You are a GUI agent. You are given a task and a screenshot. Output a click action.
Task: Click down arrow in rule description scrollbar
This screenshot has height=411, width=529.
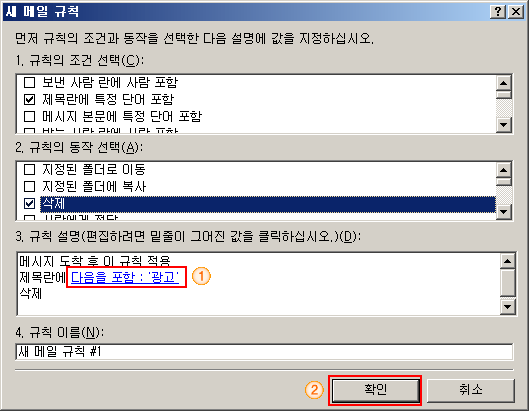(507, 307)
